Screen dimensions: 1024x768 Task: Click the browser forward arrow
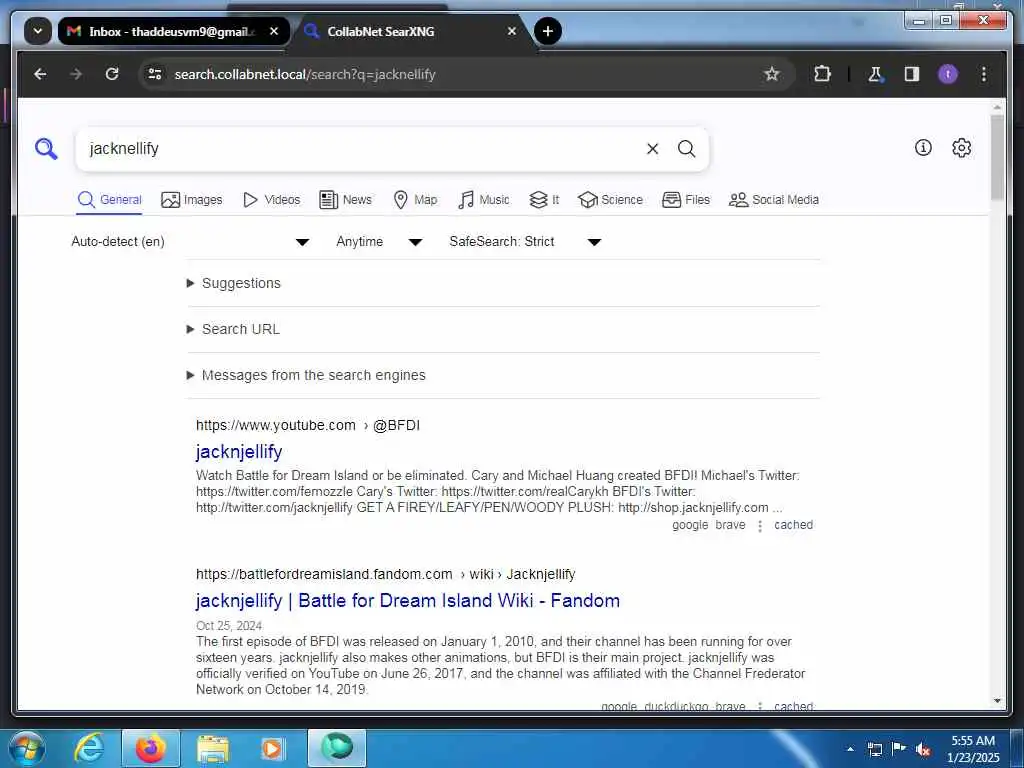coord(76,74)
